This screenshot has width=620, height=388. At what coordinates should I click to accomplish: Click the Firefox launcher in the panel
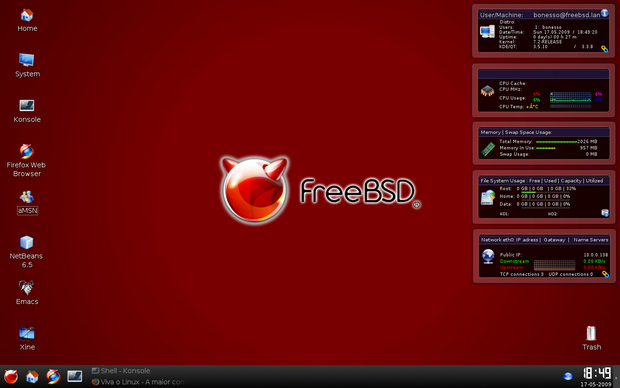click(x=53, y=377)
